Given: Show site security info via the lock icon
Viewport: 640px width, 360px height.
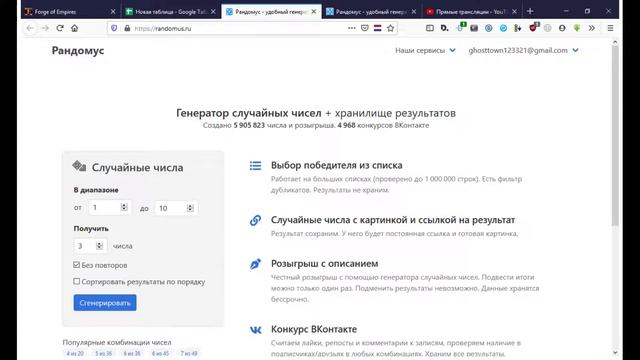Looking at the screenshot, I should pos(127,28).
